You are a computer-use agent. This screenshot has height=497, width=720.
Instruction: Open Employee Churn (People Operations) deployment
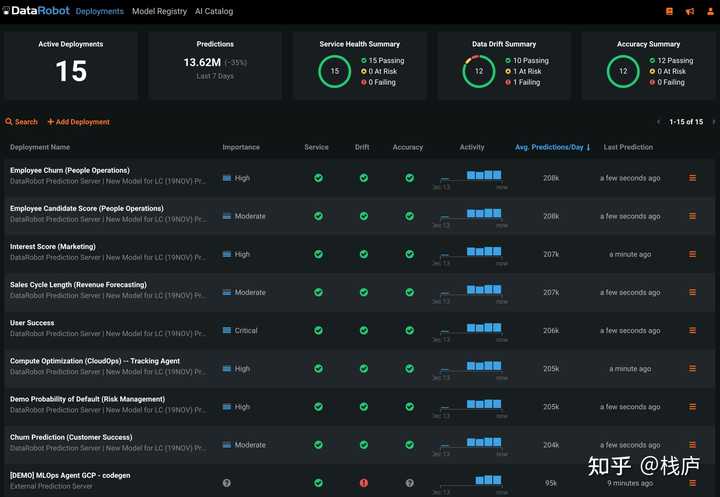70,170
